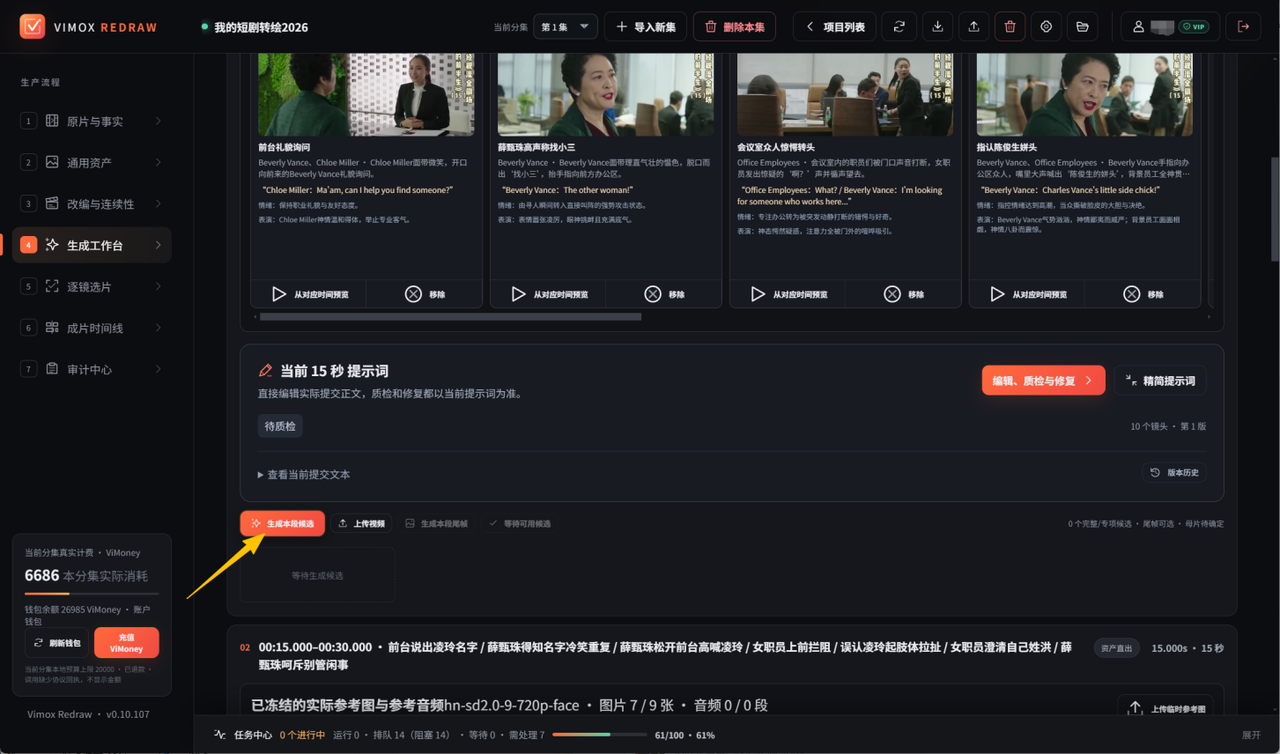Click the upload icon in top toolbar
Image resolution: width=1280 pixels, height=754 pixels.
pyautogui.click(x=974, y=27)
